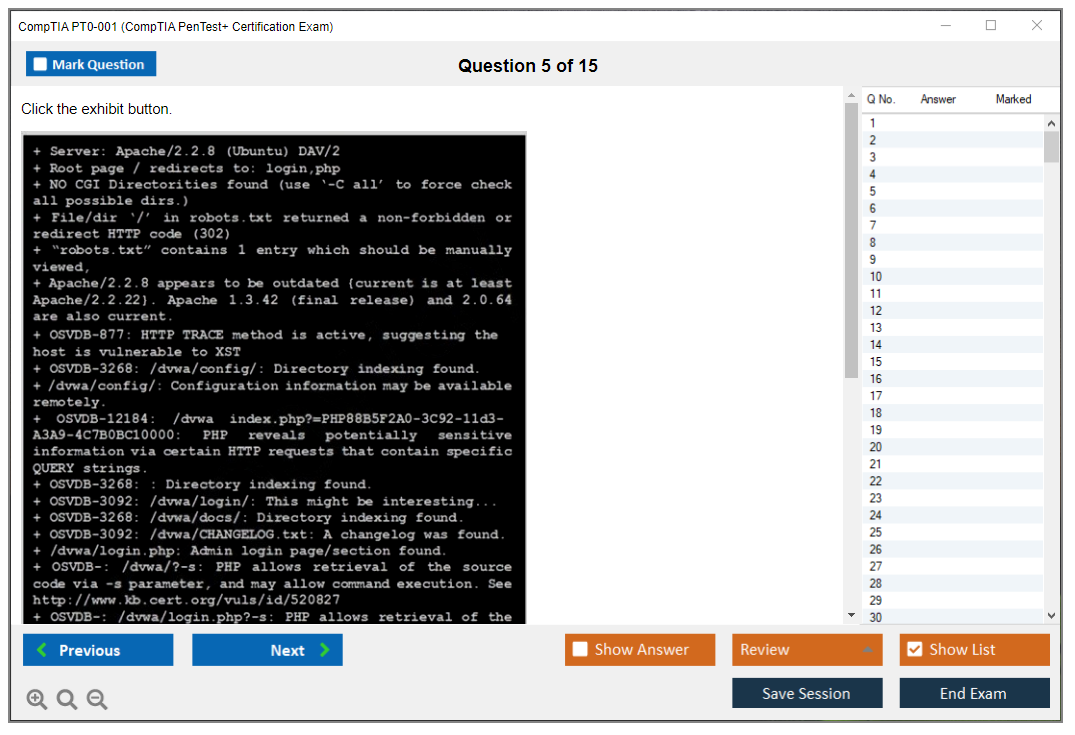Uncheck the Show List checkbox

(914, 650)
